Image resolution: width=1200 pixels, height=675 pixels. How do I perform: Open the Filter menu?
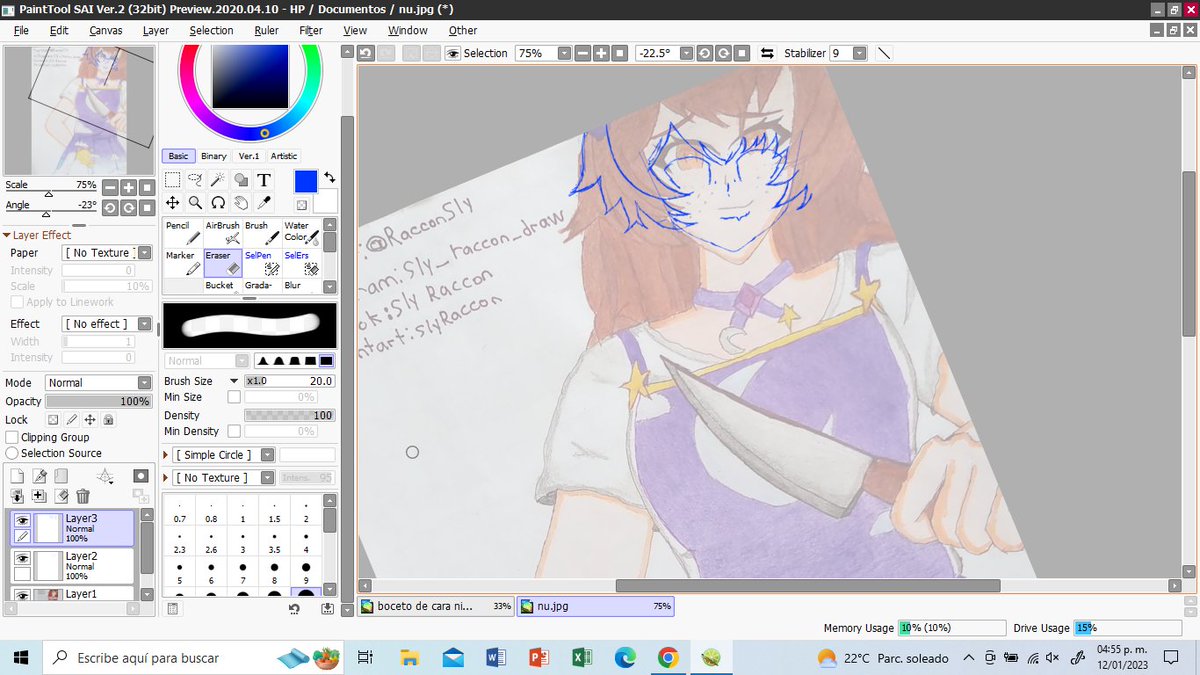click(311, 31)
